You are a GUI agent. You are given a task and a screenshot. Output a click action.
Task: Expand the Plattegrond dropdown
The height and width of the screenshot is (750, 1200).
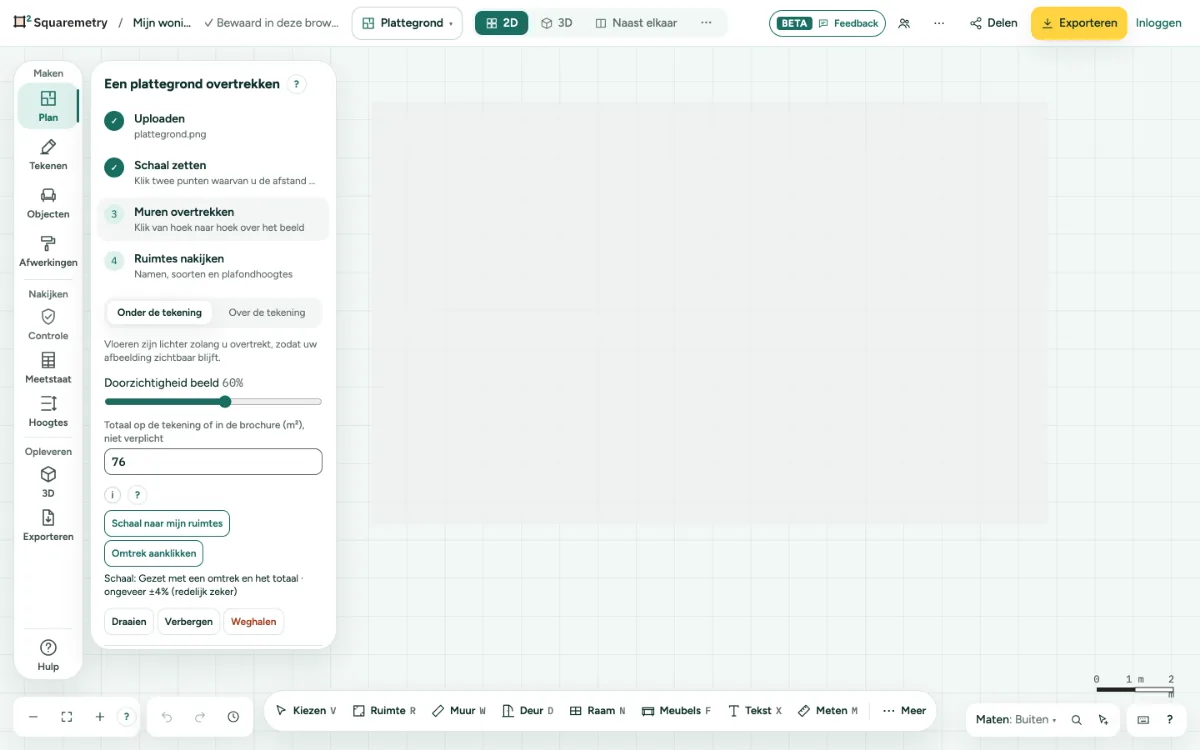(x=407, y=23)
